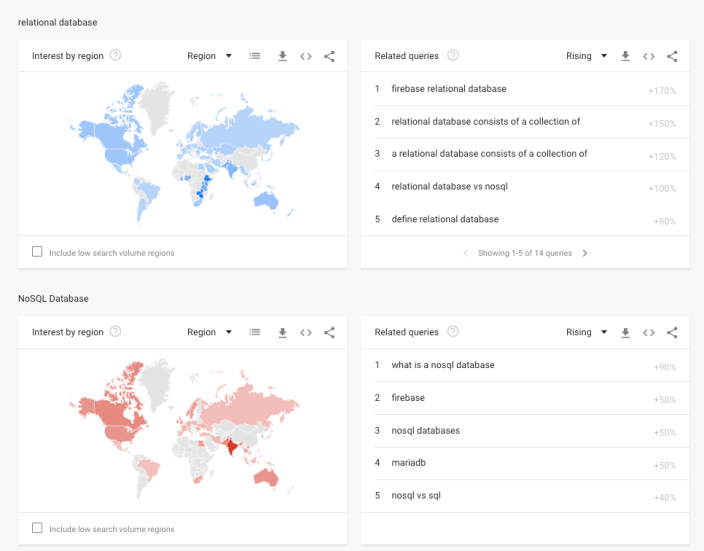Screen dimensions: 704x551
Task: Enable low search volume regions for relational database
Action: [38, 252]
